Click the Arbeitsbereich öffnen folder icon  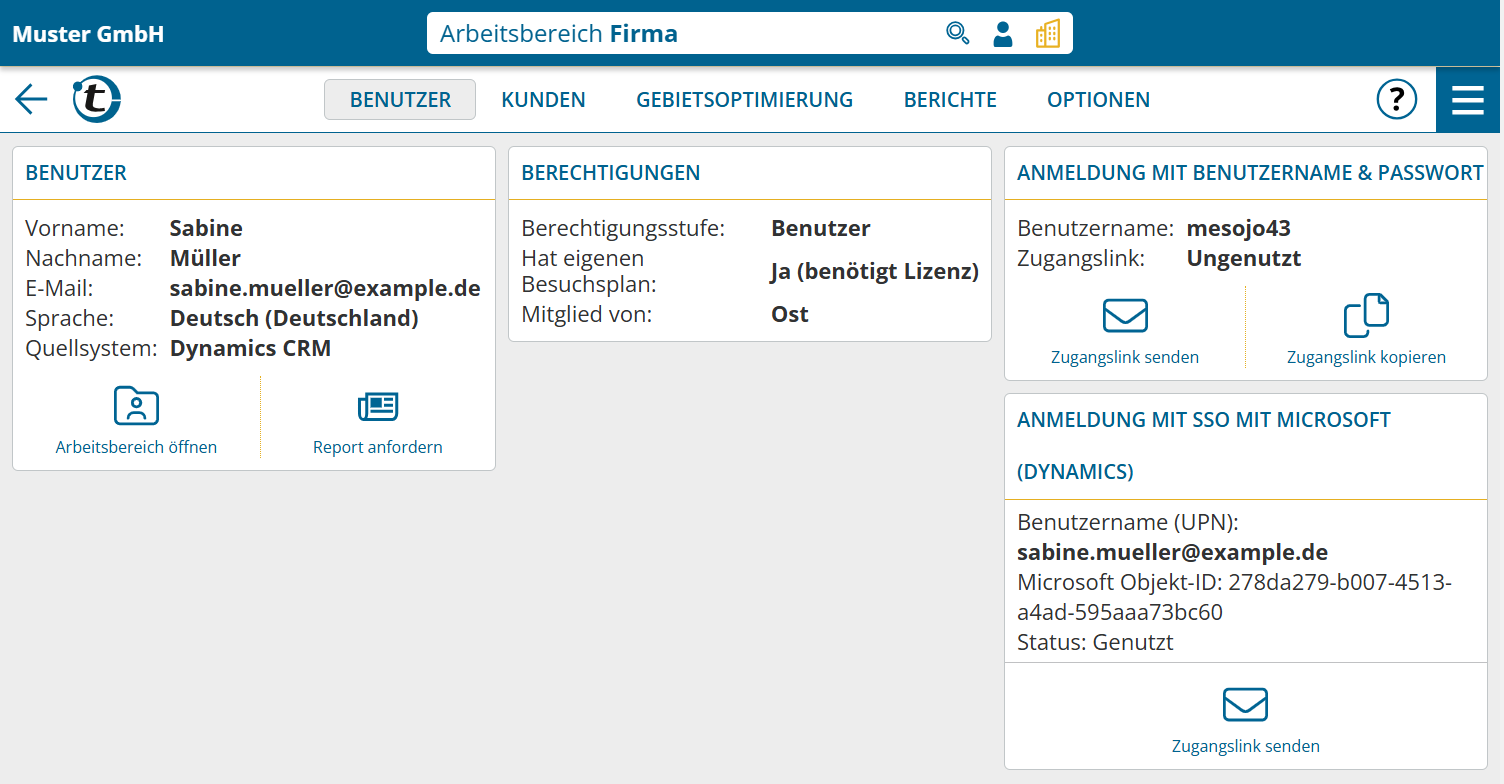pos(136,406)
